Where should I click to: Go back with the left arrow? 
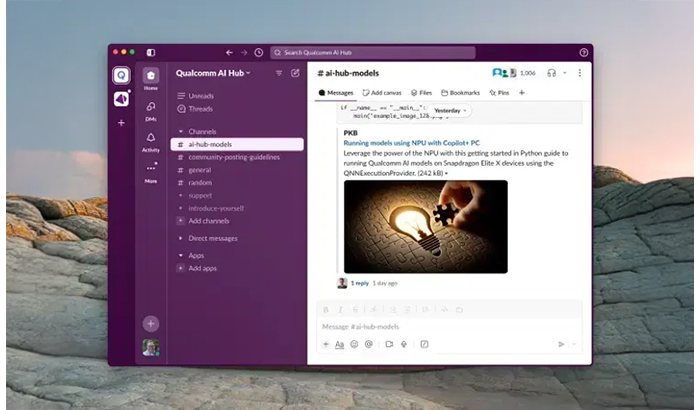(229, 53)
